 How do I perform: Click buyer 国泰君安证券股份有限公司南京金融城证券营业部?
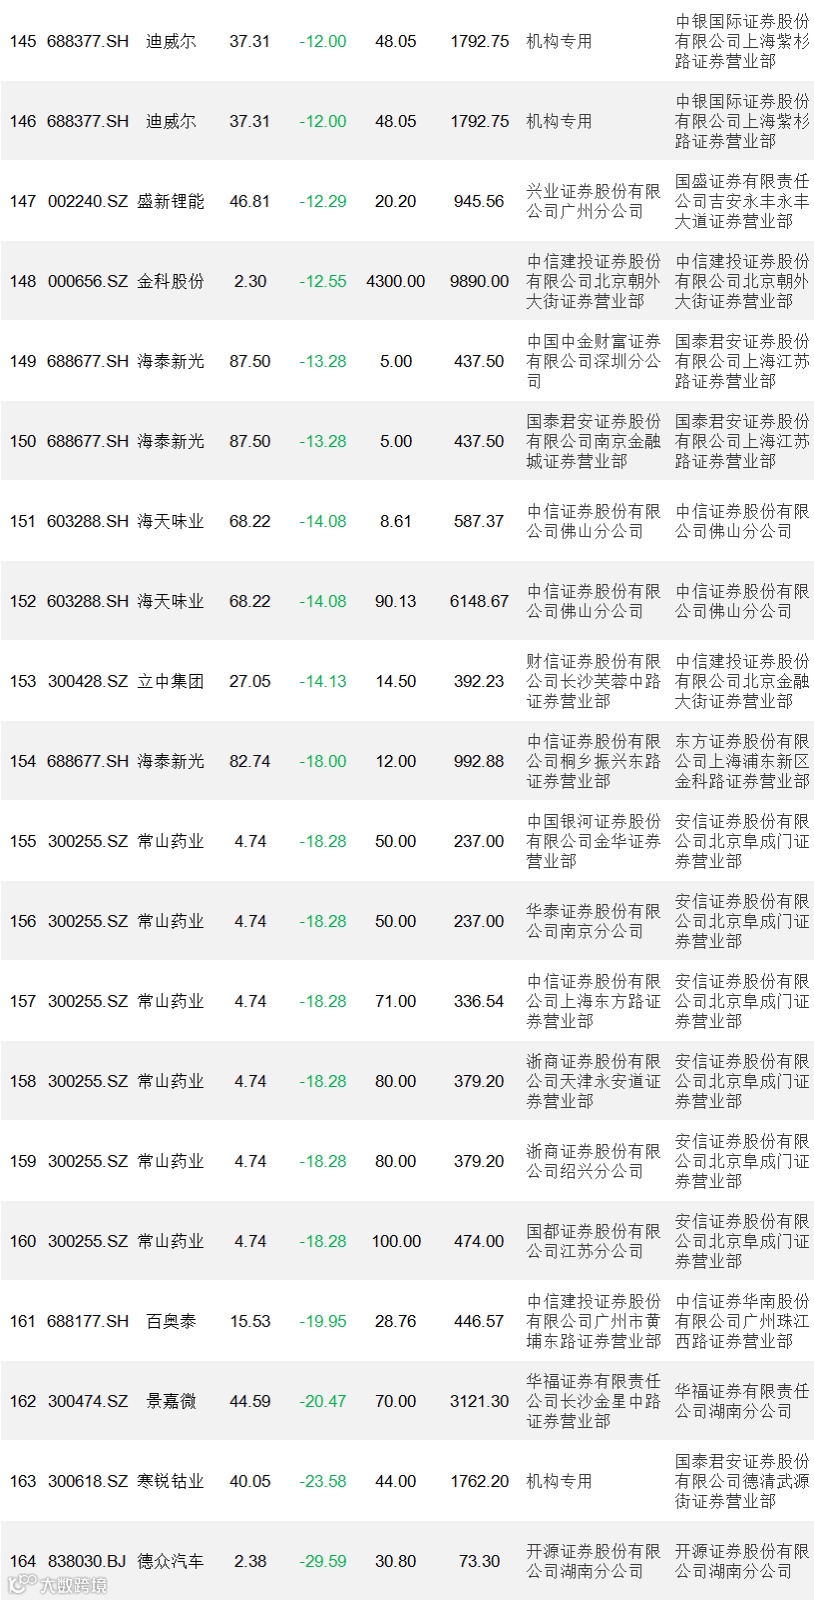(x=594, y=441)
